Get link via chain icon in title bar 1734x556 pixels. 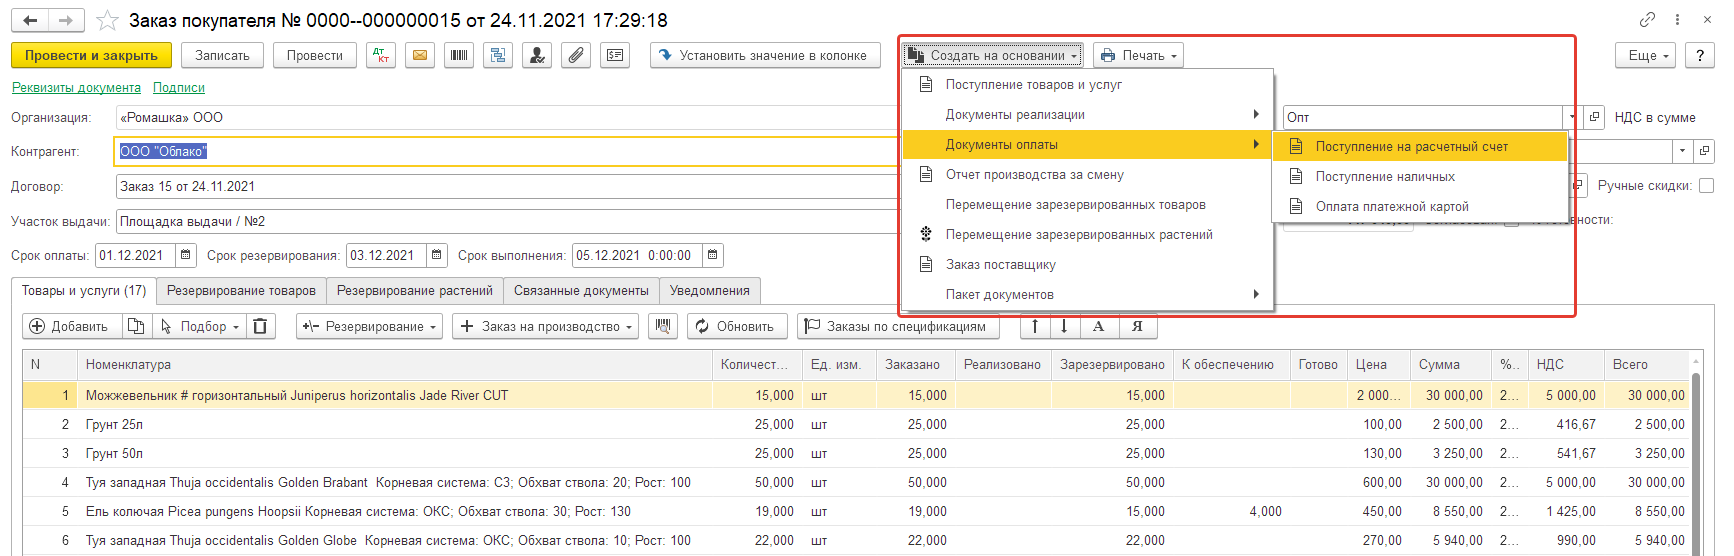click(1647, 20)
